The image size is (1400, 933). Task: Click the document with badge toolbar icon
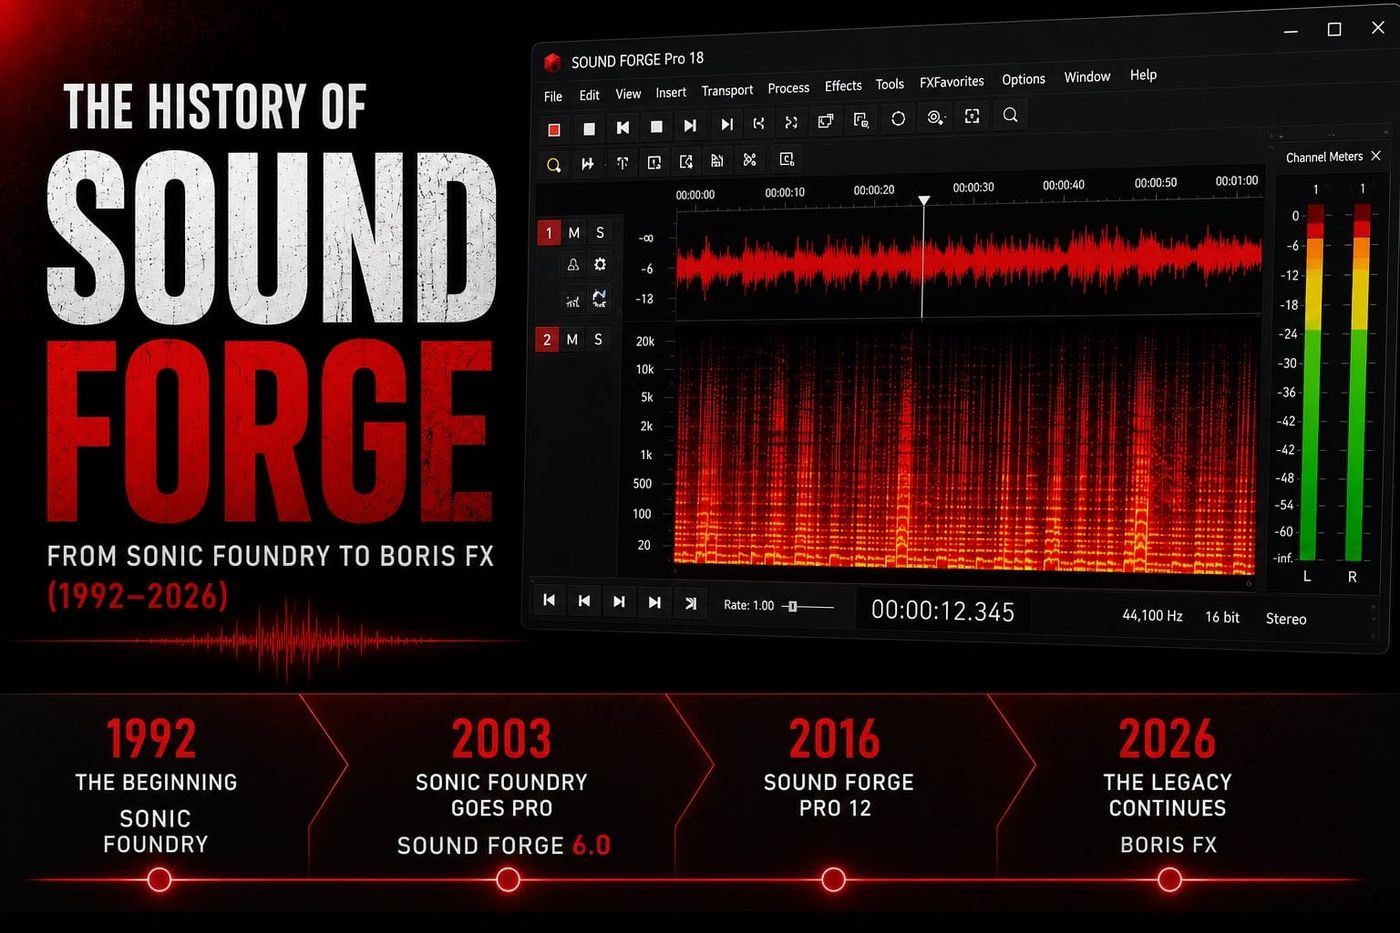click(x=861, y=120)
